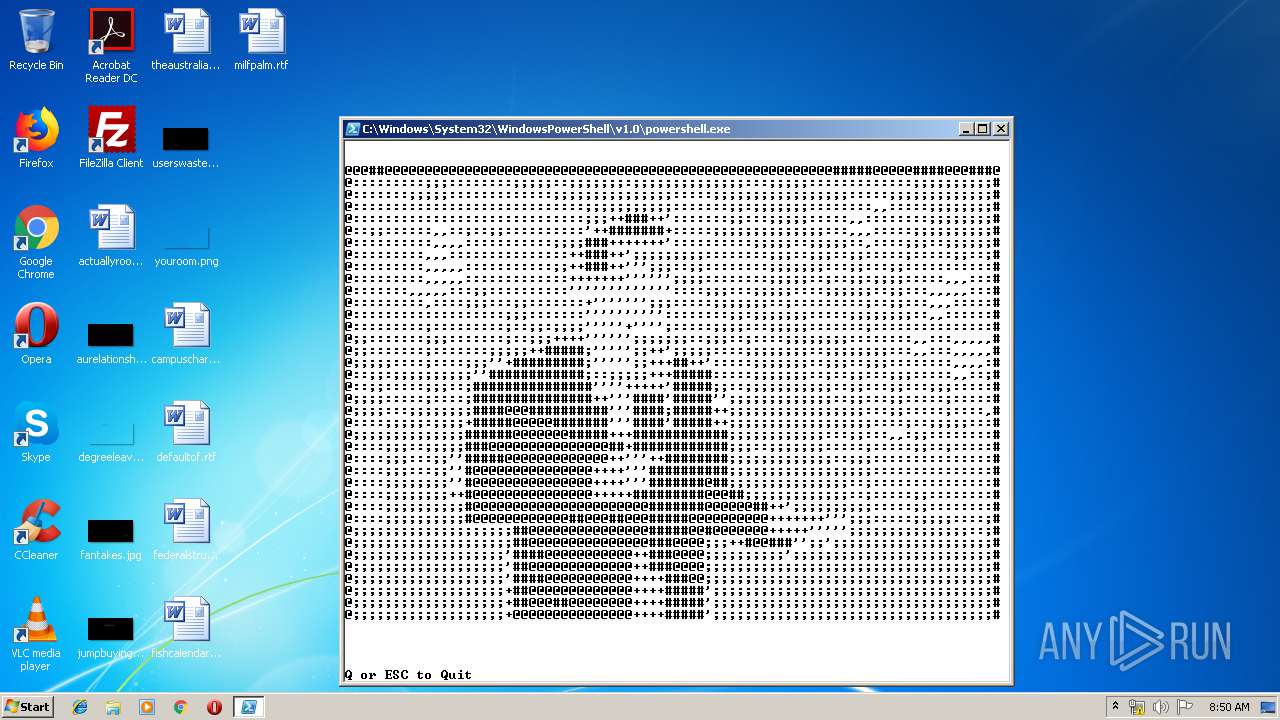Open fishcalendar Word document icon
The height and width of the screenshot is (720, 1280).
coord(186,628)
